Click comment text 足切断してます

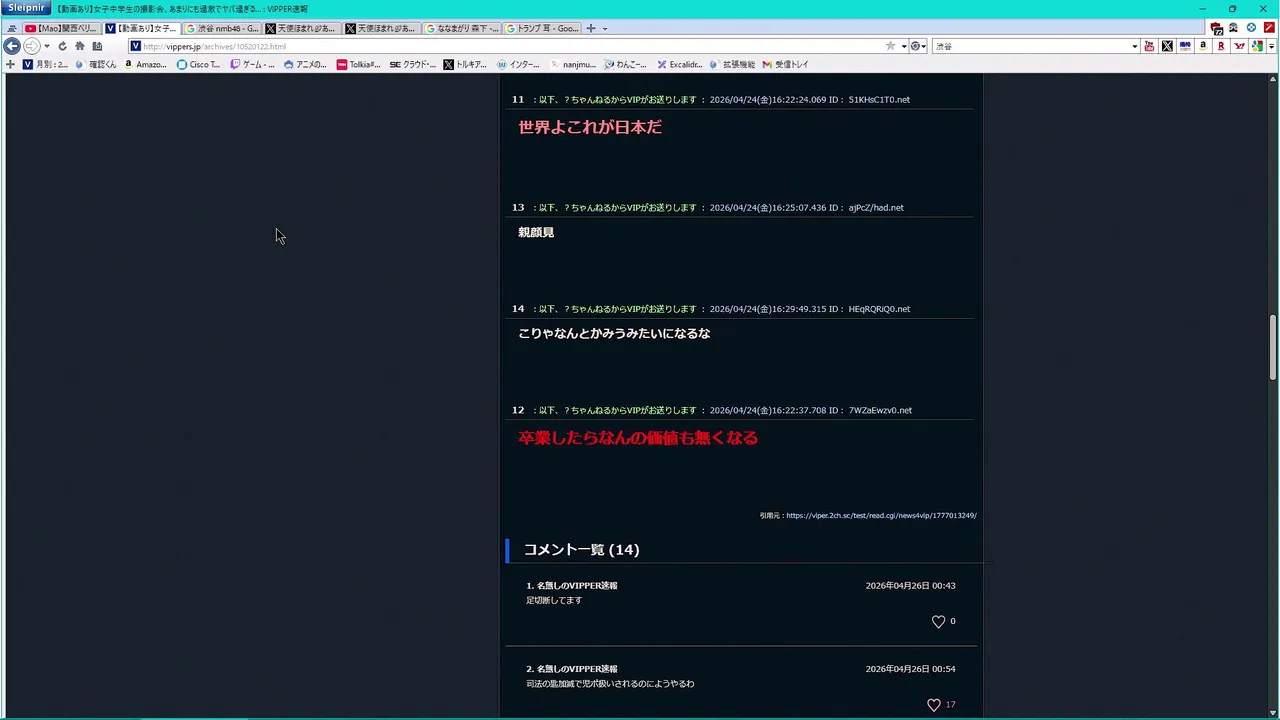tap(554, 600)
